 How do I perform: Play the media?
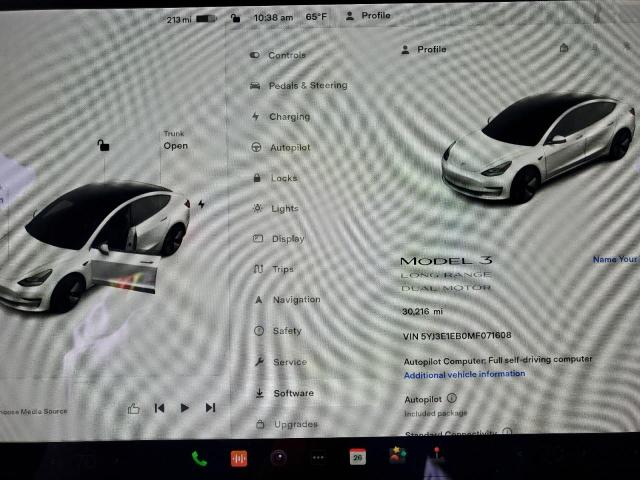coord(184,407)
